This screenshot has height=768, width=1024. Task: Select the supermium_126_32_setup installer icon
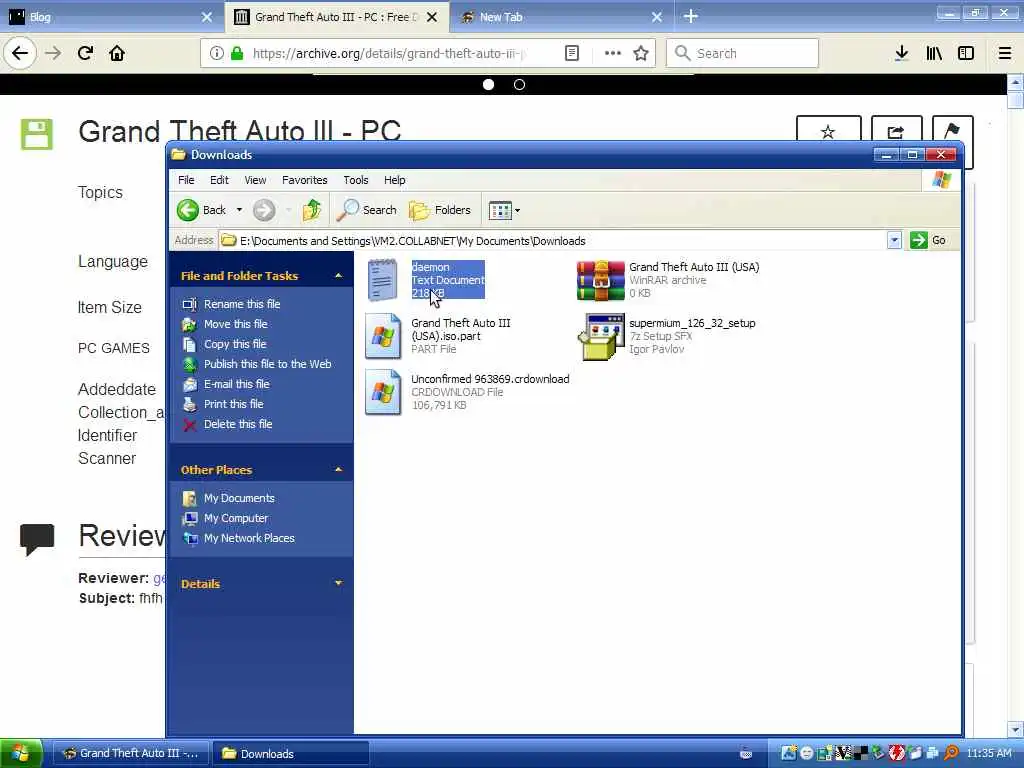[601, 336]
